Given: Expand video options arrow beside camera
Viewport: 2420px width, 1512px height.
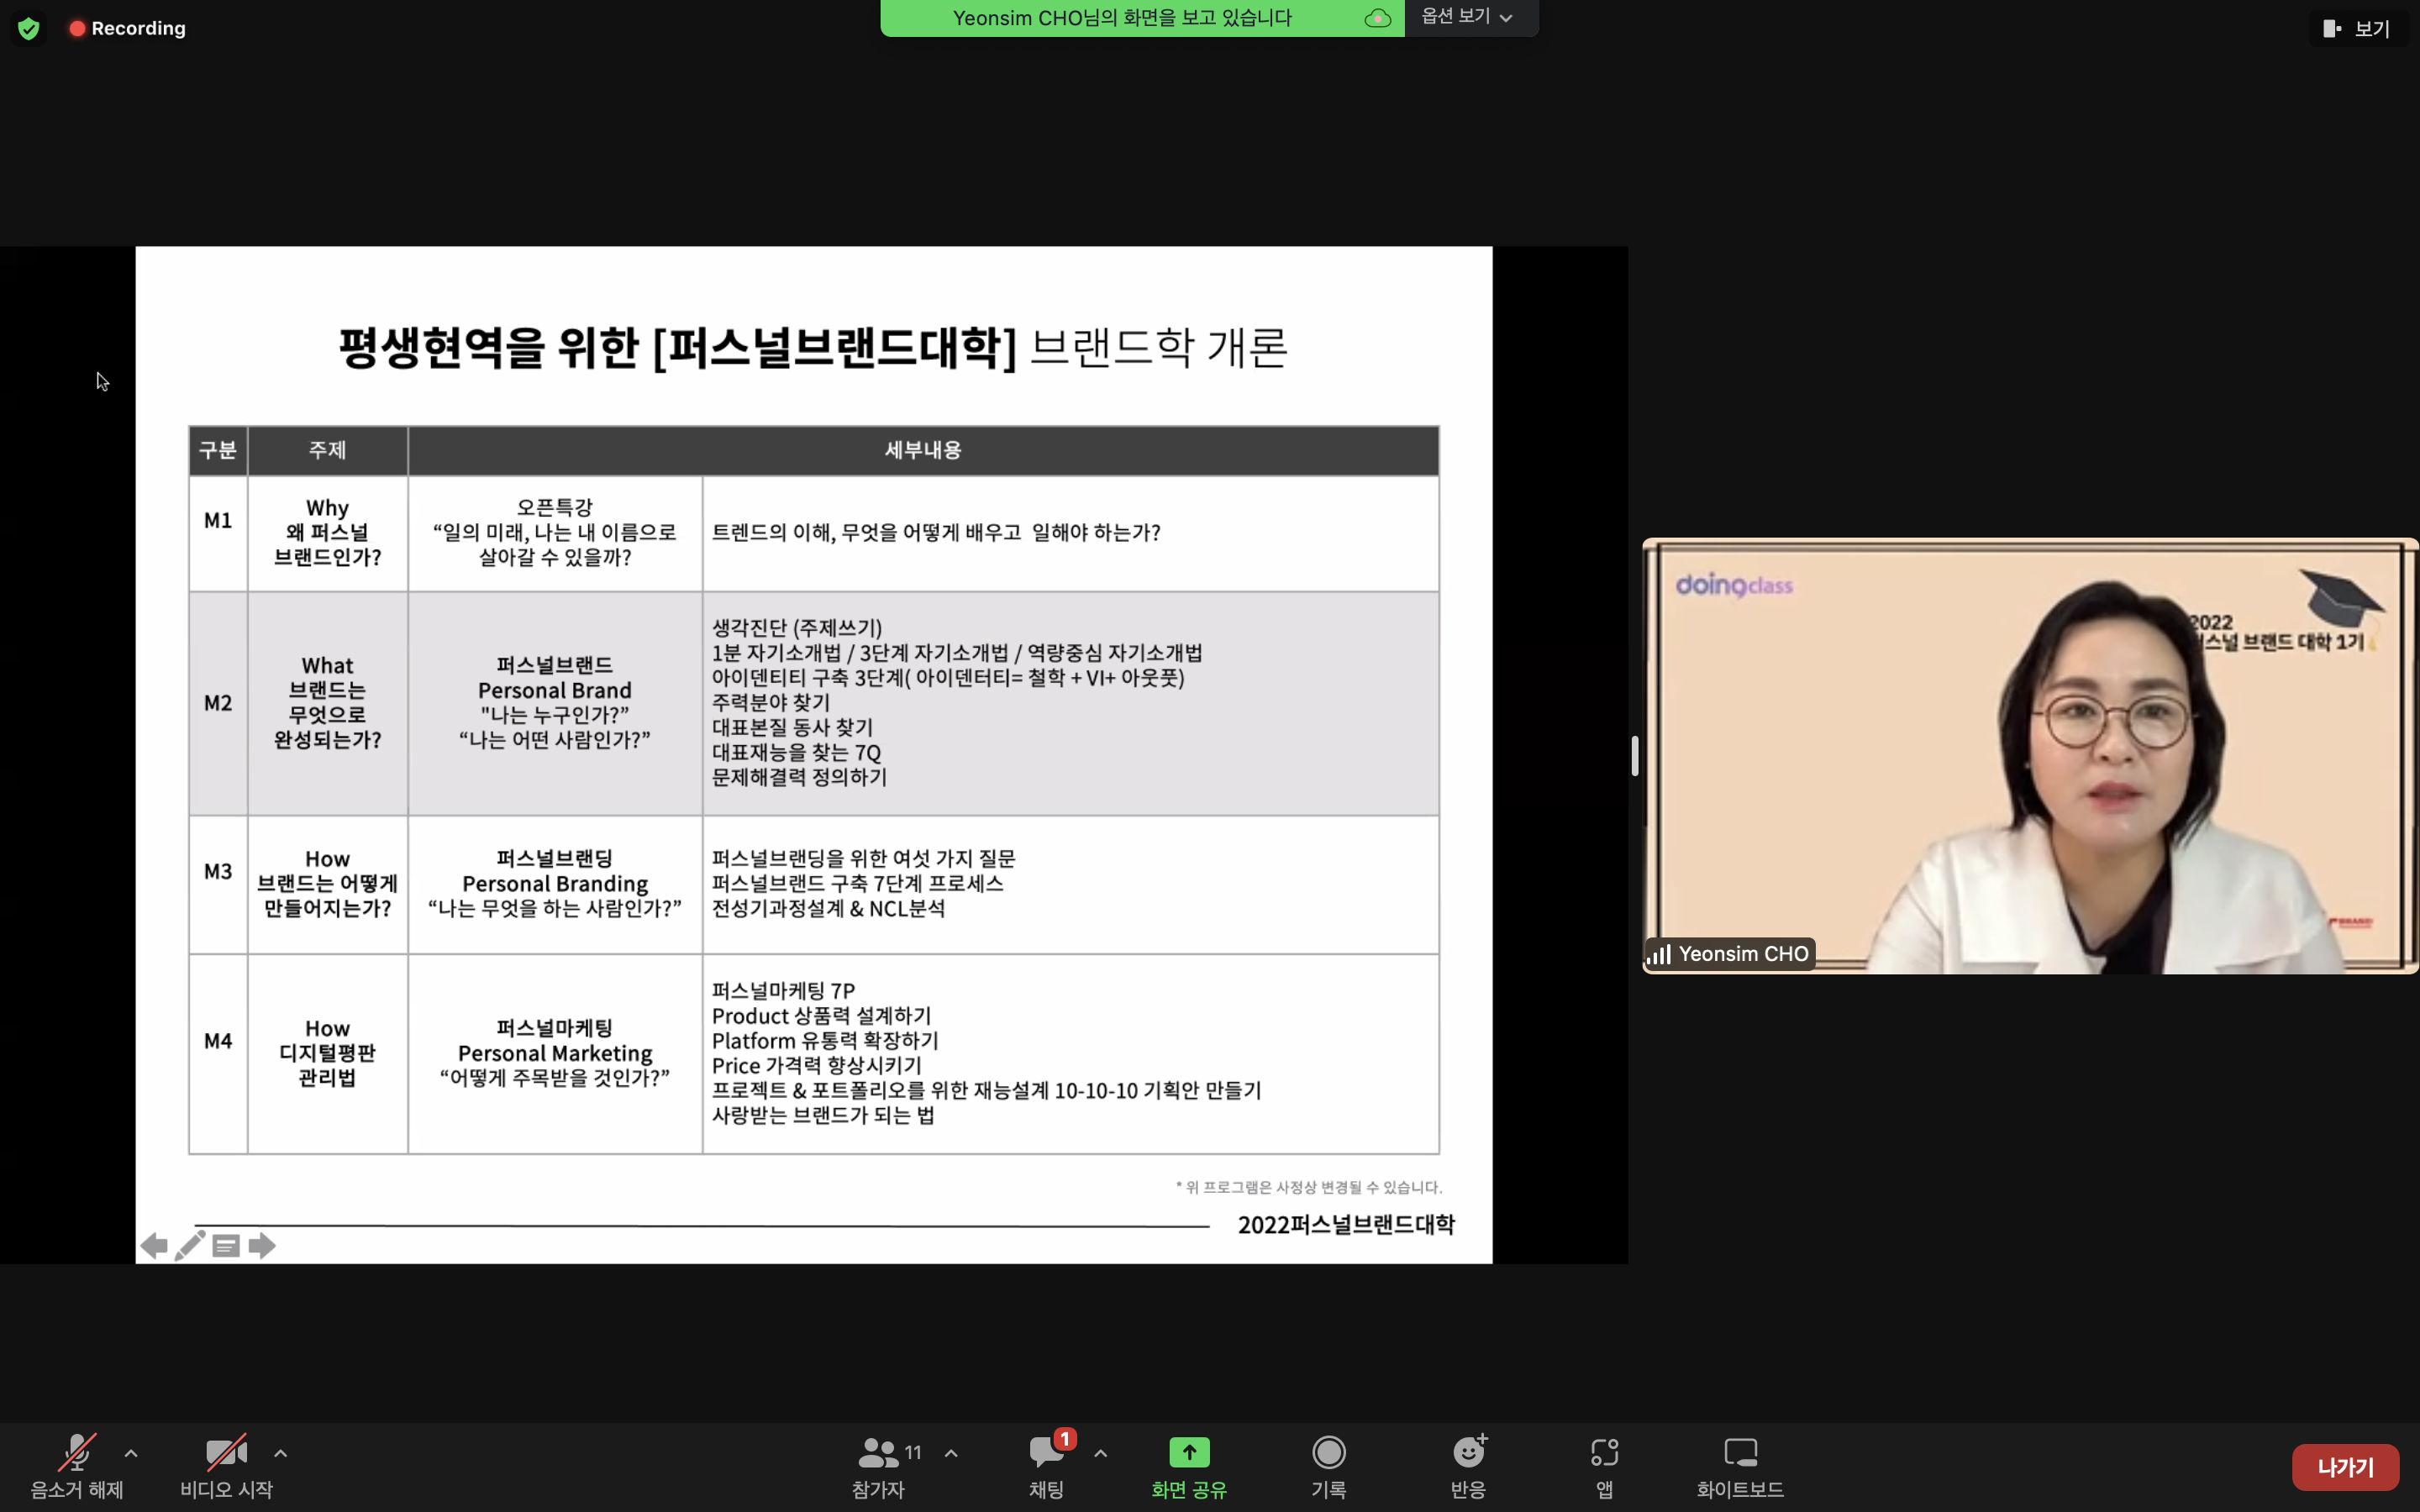Looking at the screenshot, I should [x=281, y=1453].
